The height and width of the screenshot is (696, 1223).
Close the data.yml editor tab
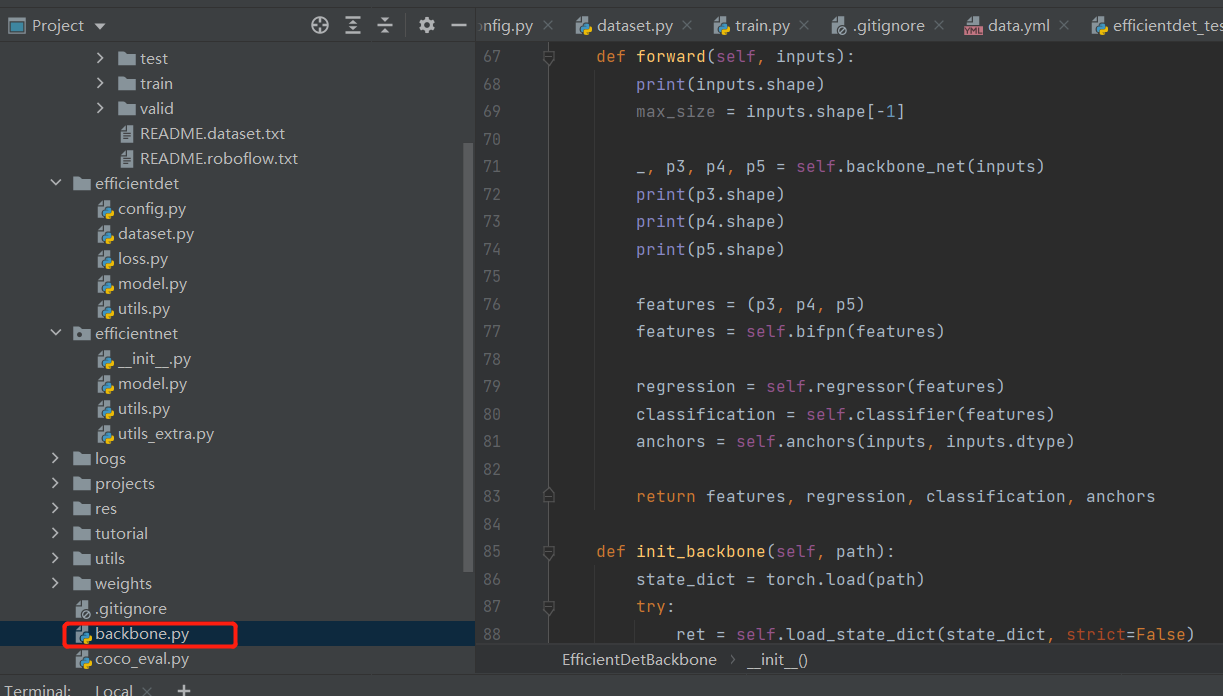point(1064,26)
